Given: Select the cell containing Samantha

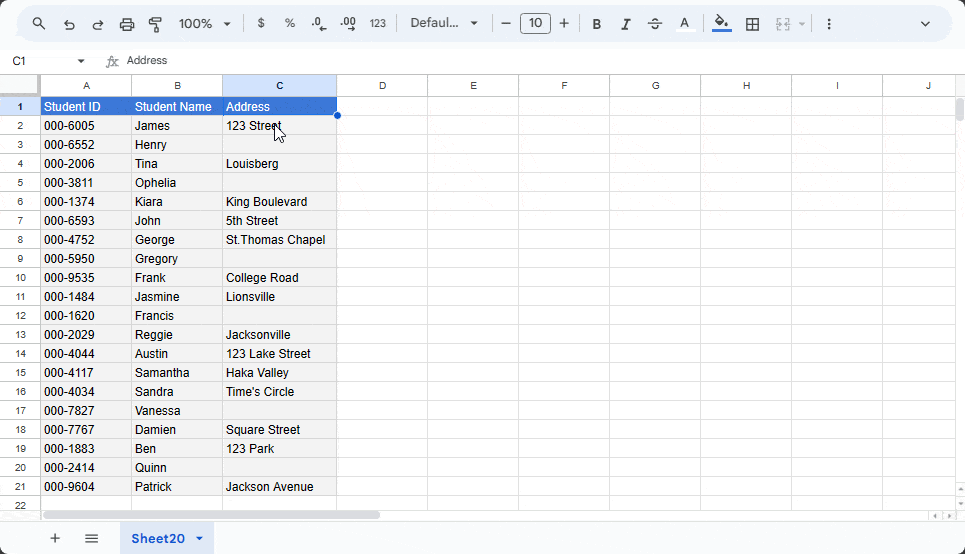Looking at the screenshot, I should [x=177, y=372].
